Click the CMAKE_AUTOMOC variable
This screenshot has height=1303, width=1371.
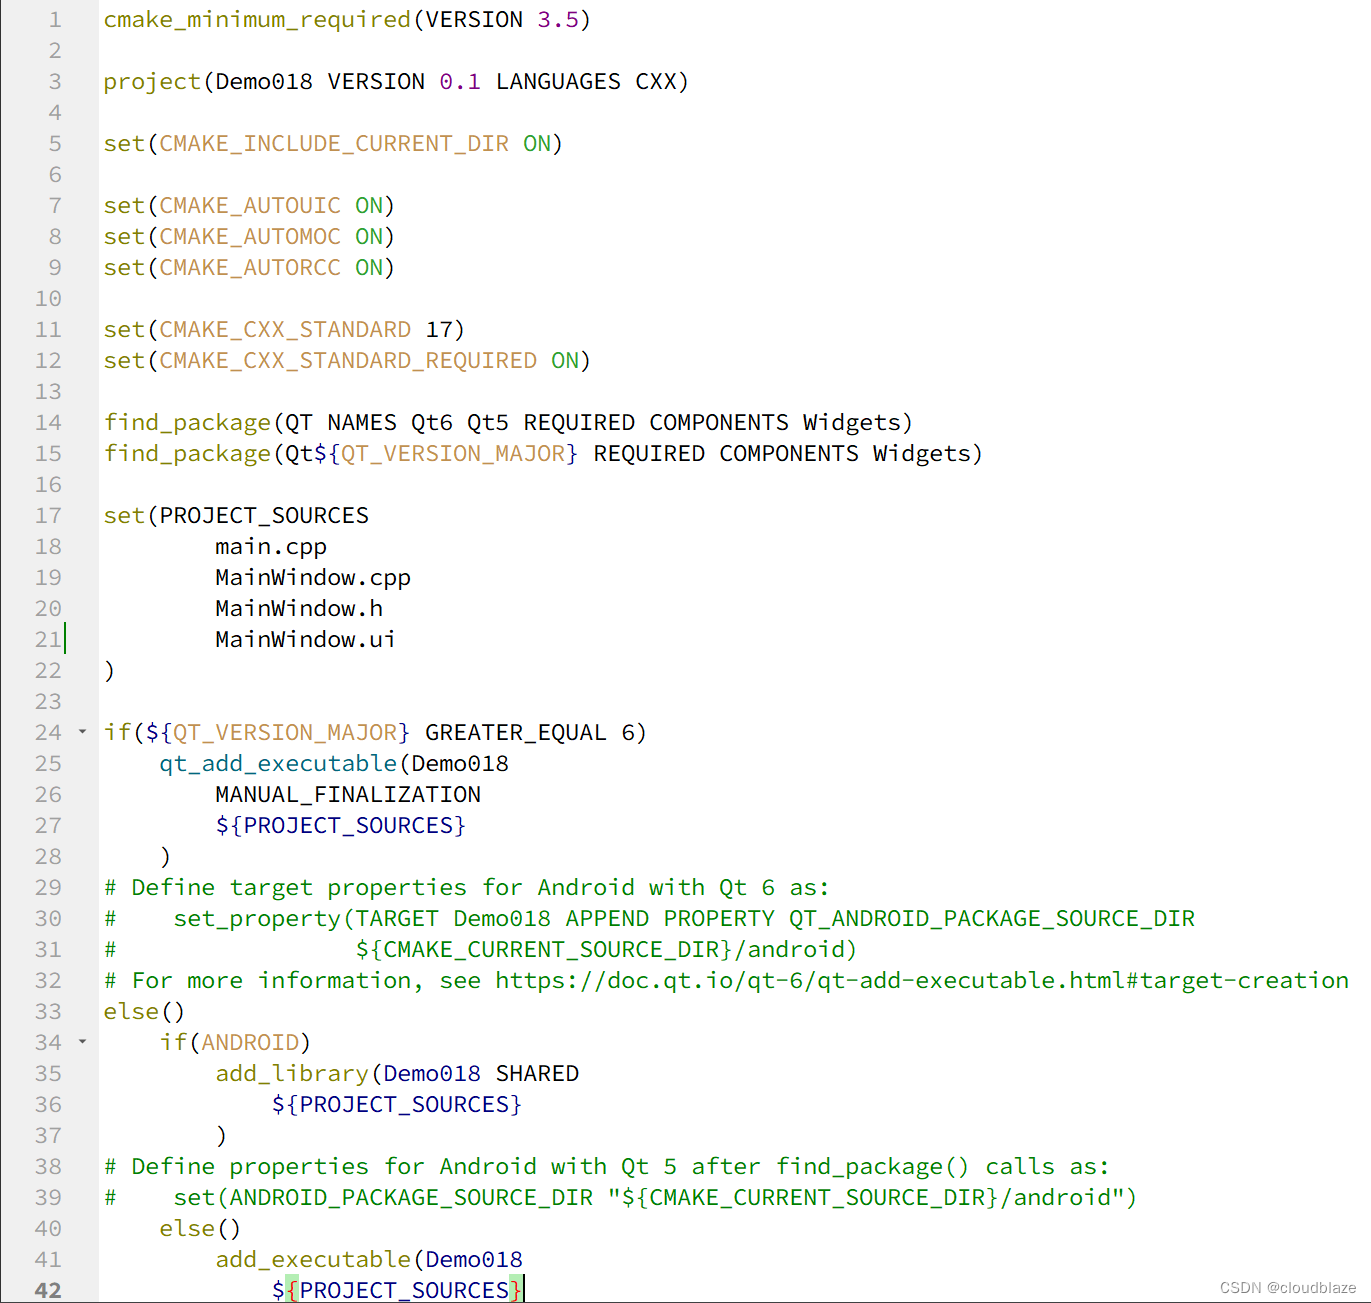(250, 237)
